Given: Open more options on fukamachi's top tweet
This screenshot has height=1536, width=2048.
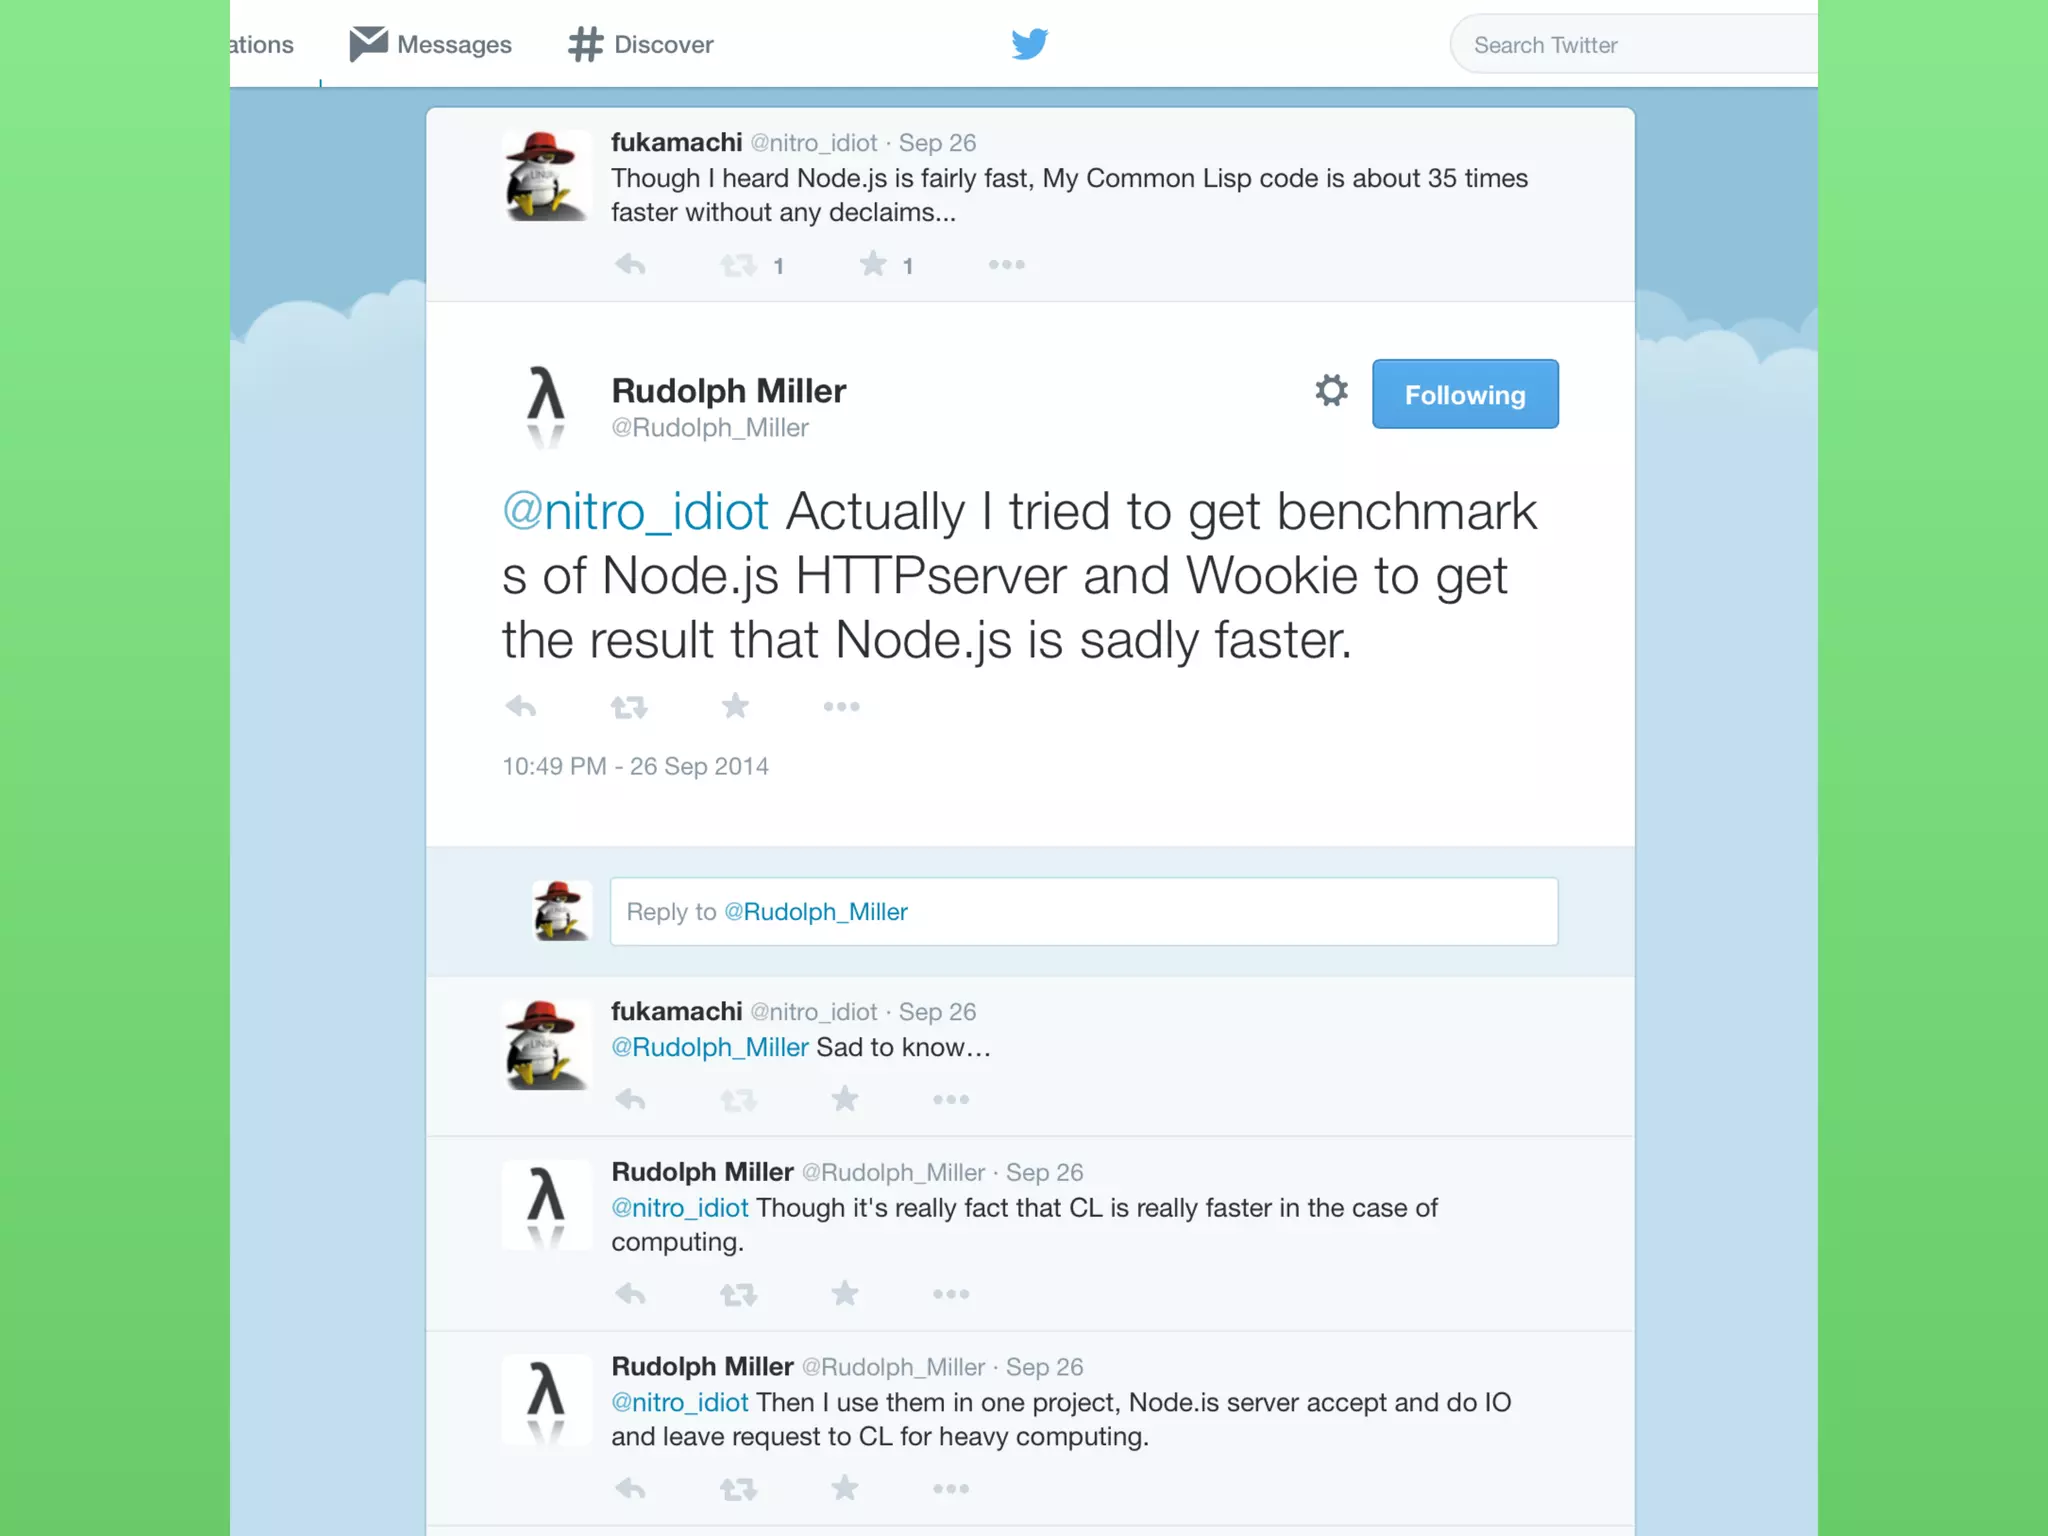Looking at the screenshot, I should [x=1006, y=265].
